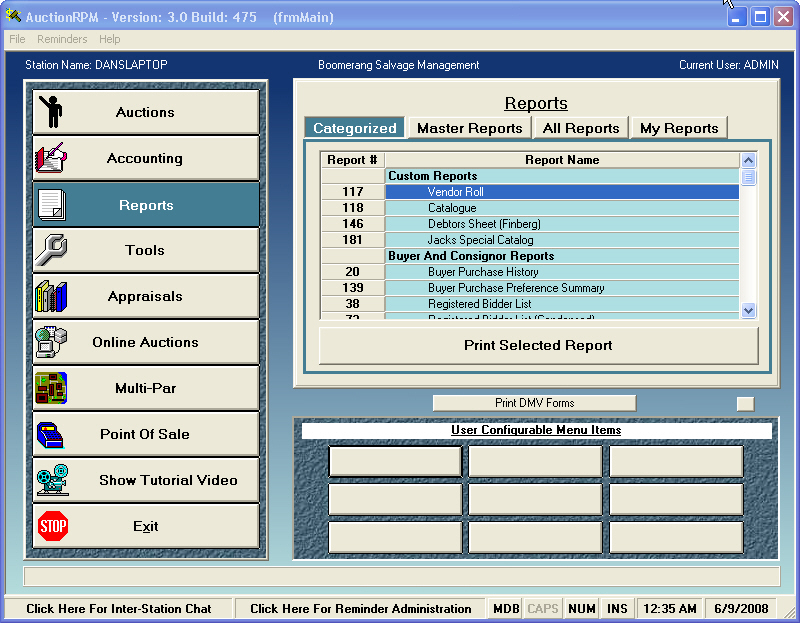Click the Point Of Sale register icon
800x623 pixels.
pos(51,435)
